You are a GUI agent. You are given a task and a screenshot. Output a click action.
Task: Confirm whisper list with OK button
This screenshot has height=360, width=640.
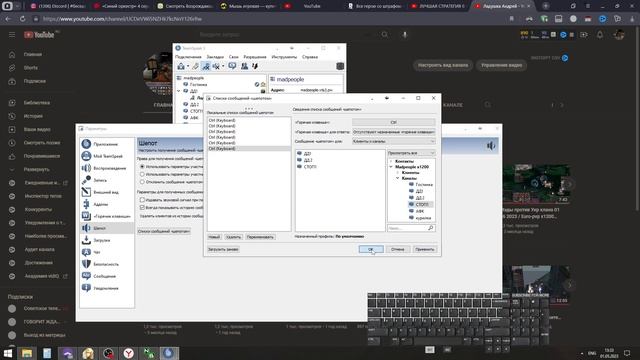pyautogui.click(x=371, y=249)
